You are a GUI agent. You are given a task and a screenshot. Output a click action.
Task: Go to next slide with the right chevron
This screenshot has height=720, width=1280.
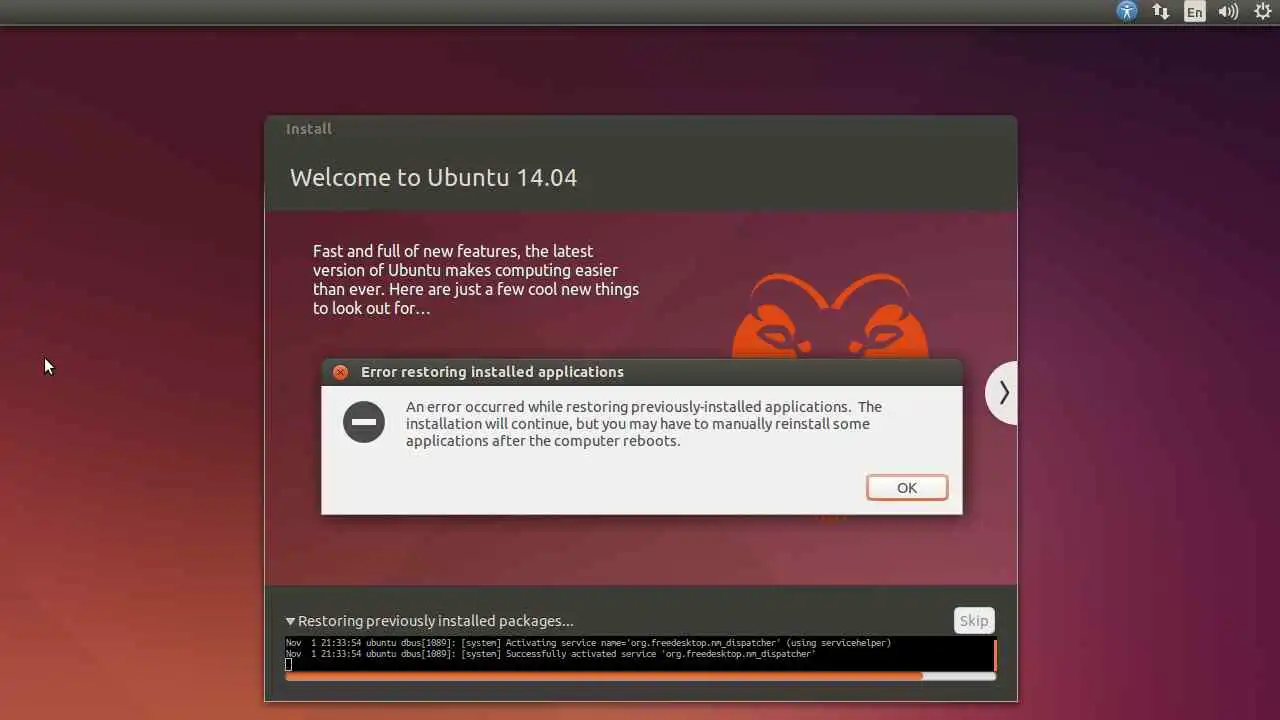(x=1003, y=393)
